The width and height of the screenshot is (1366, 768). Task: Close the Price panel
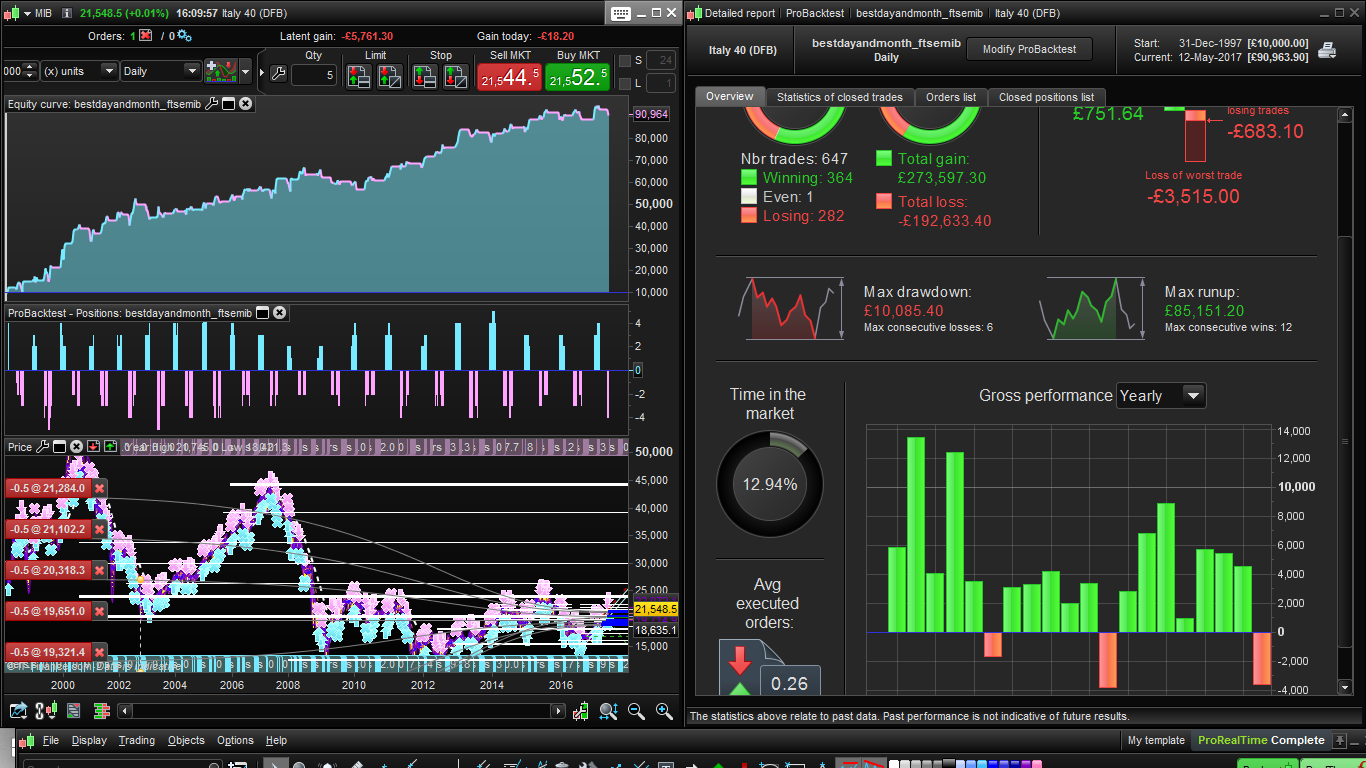[x=76, y=447]
